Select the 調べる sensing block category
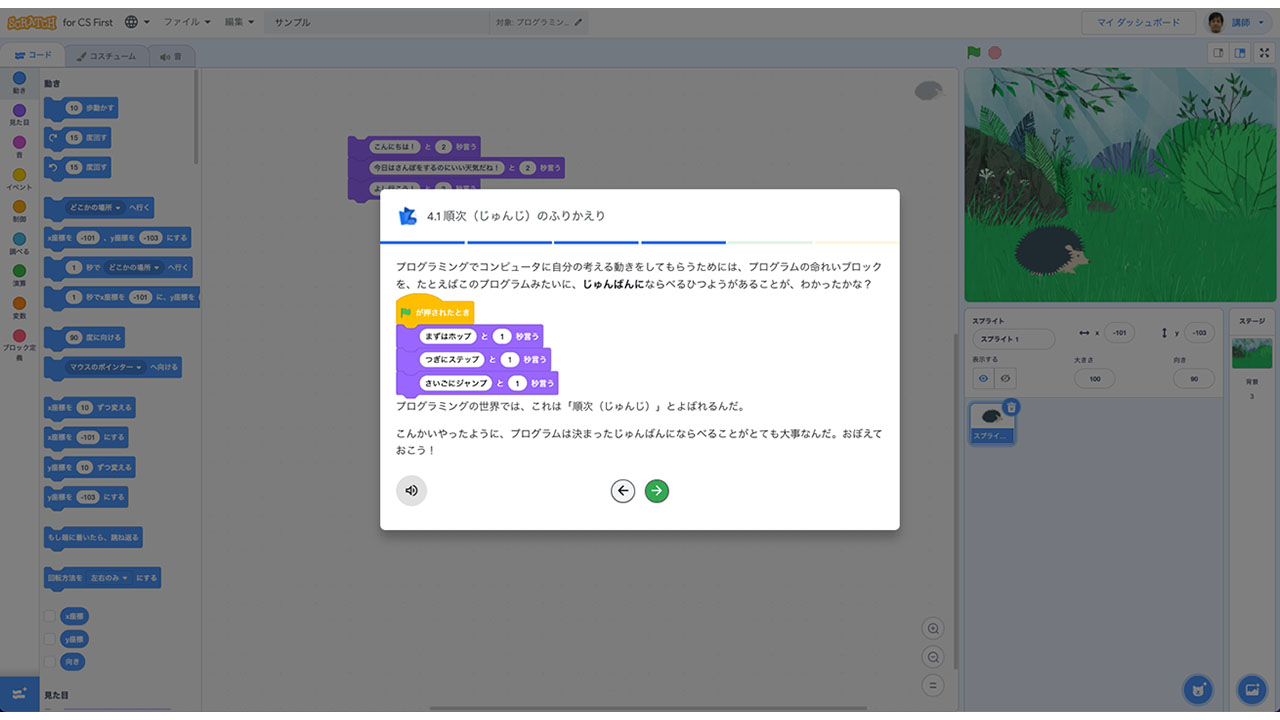Viewport: 1280px width, 720px height. [x=19, y=244]
